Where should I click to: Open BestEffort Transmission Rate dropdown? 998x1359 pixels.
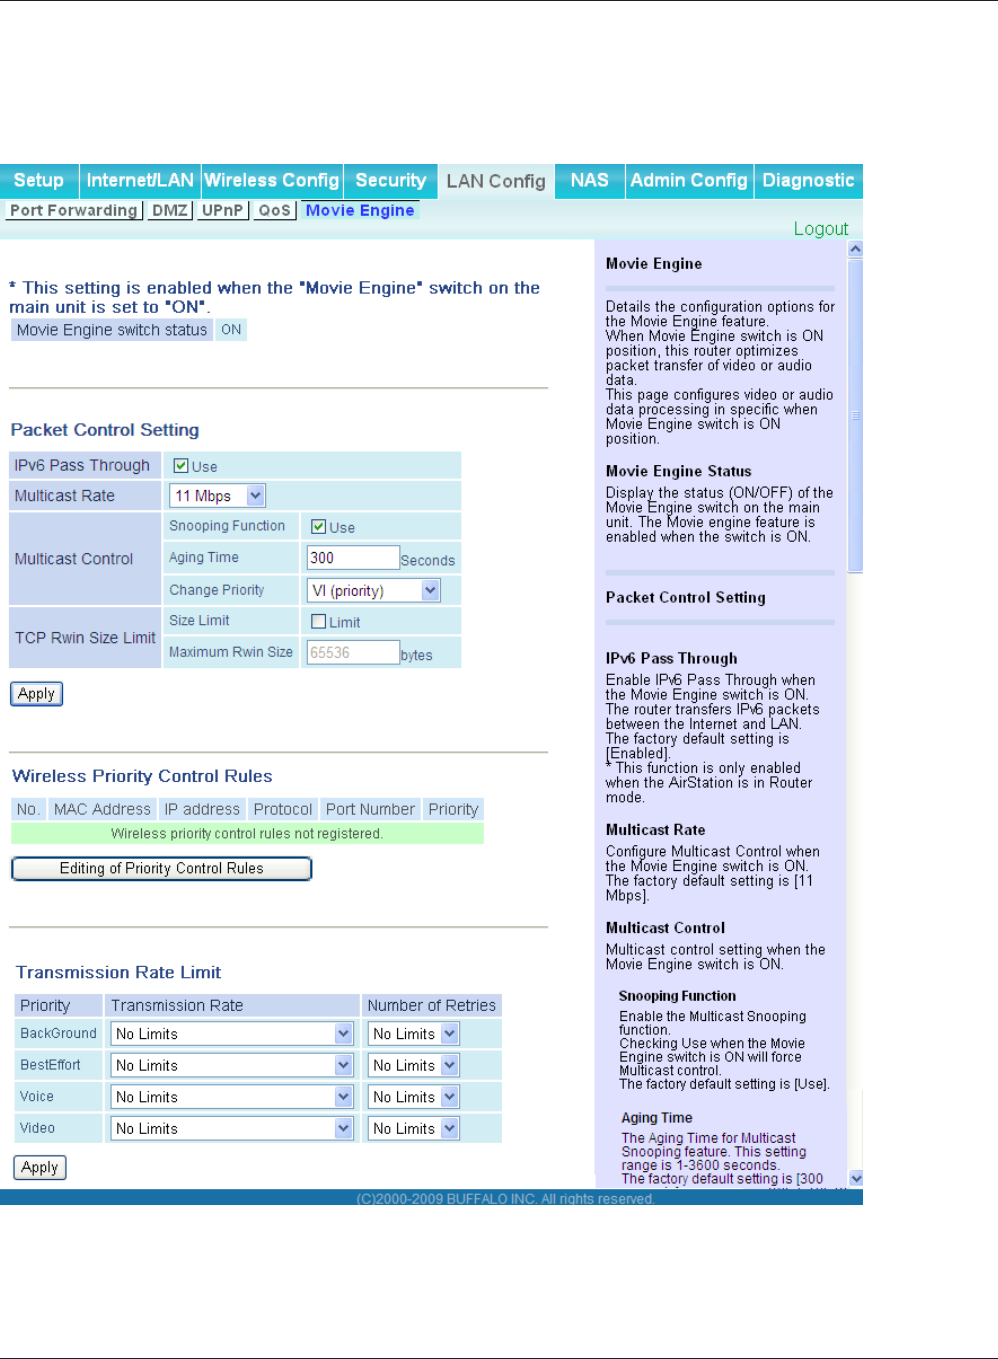[x=232, y=1066]
